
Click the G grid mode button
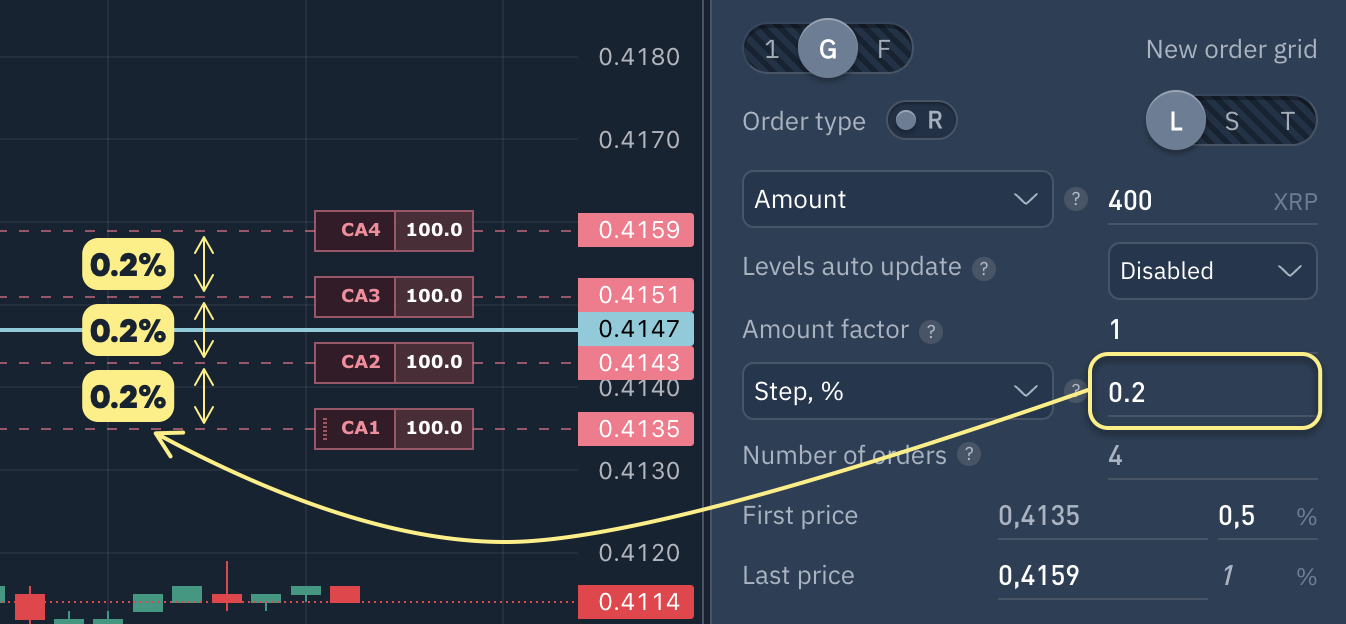(828, 49)
